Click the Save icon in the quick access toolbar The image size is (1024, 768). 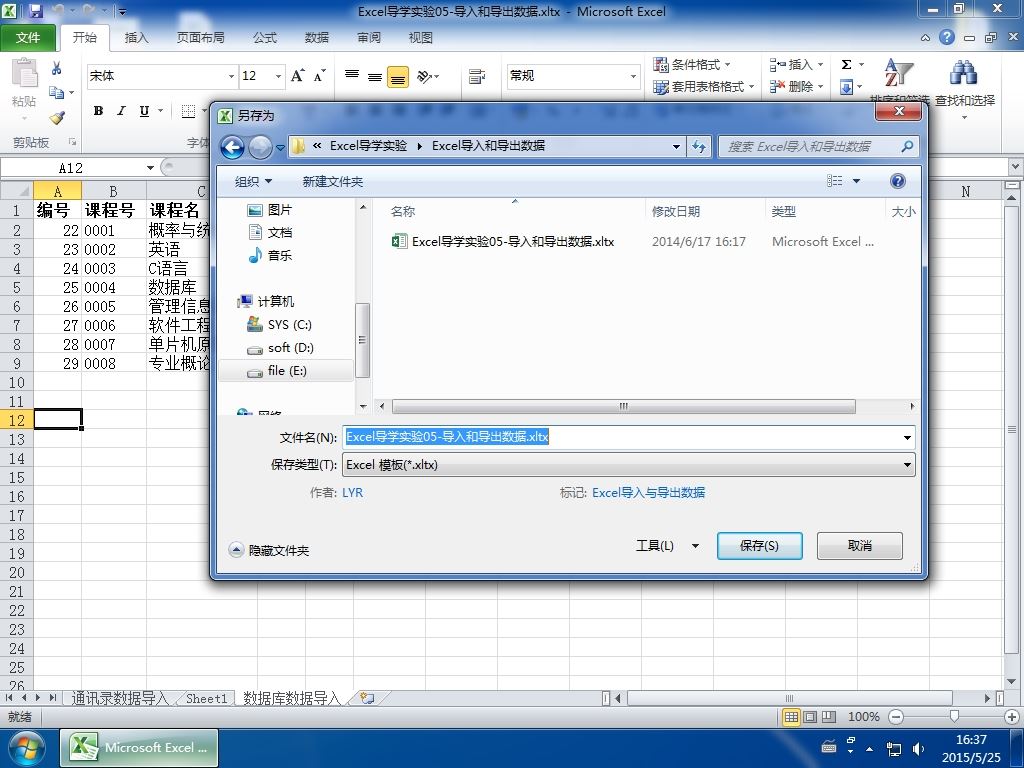(35, 11)
